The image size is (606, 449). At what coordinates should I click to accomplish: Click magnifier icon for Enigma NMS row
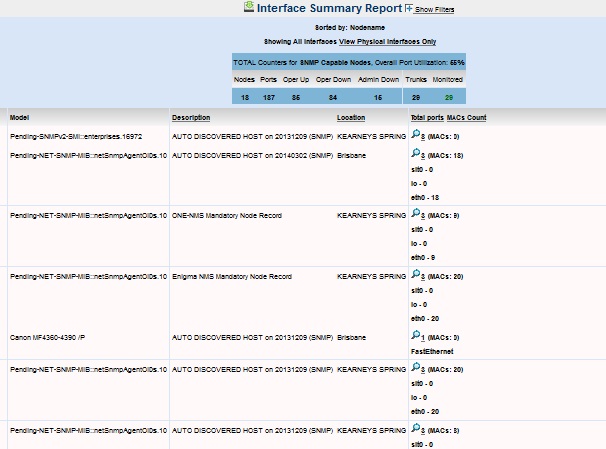[415, 274]
